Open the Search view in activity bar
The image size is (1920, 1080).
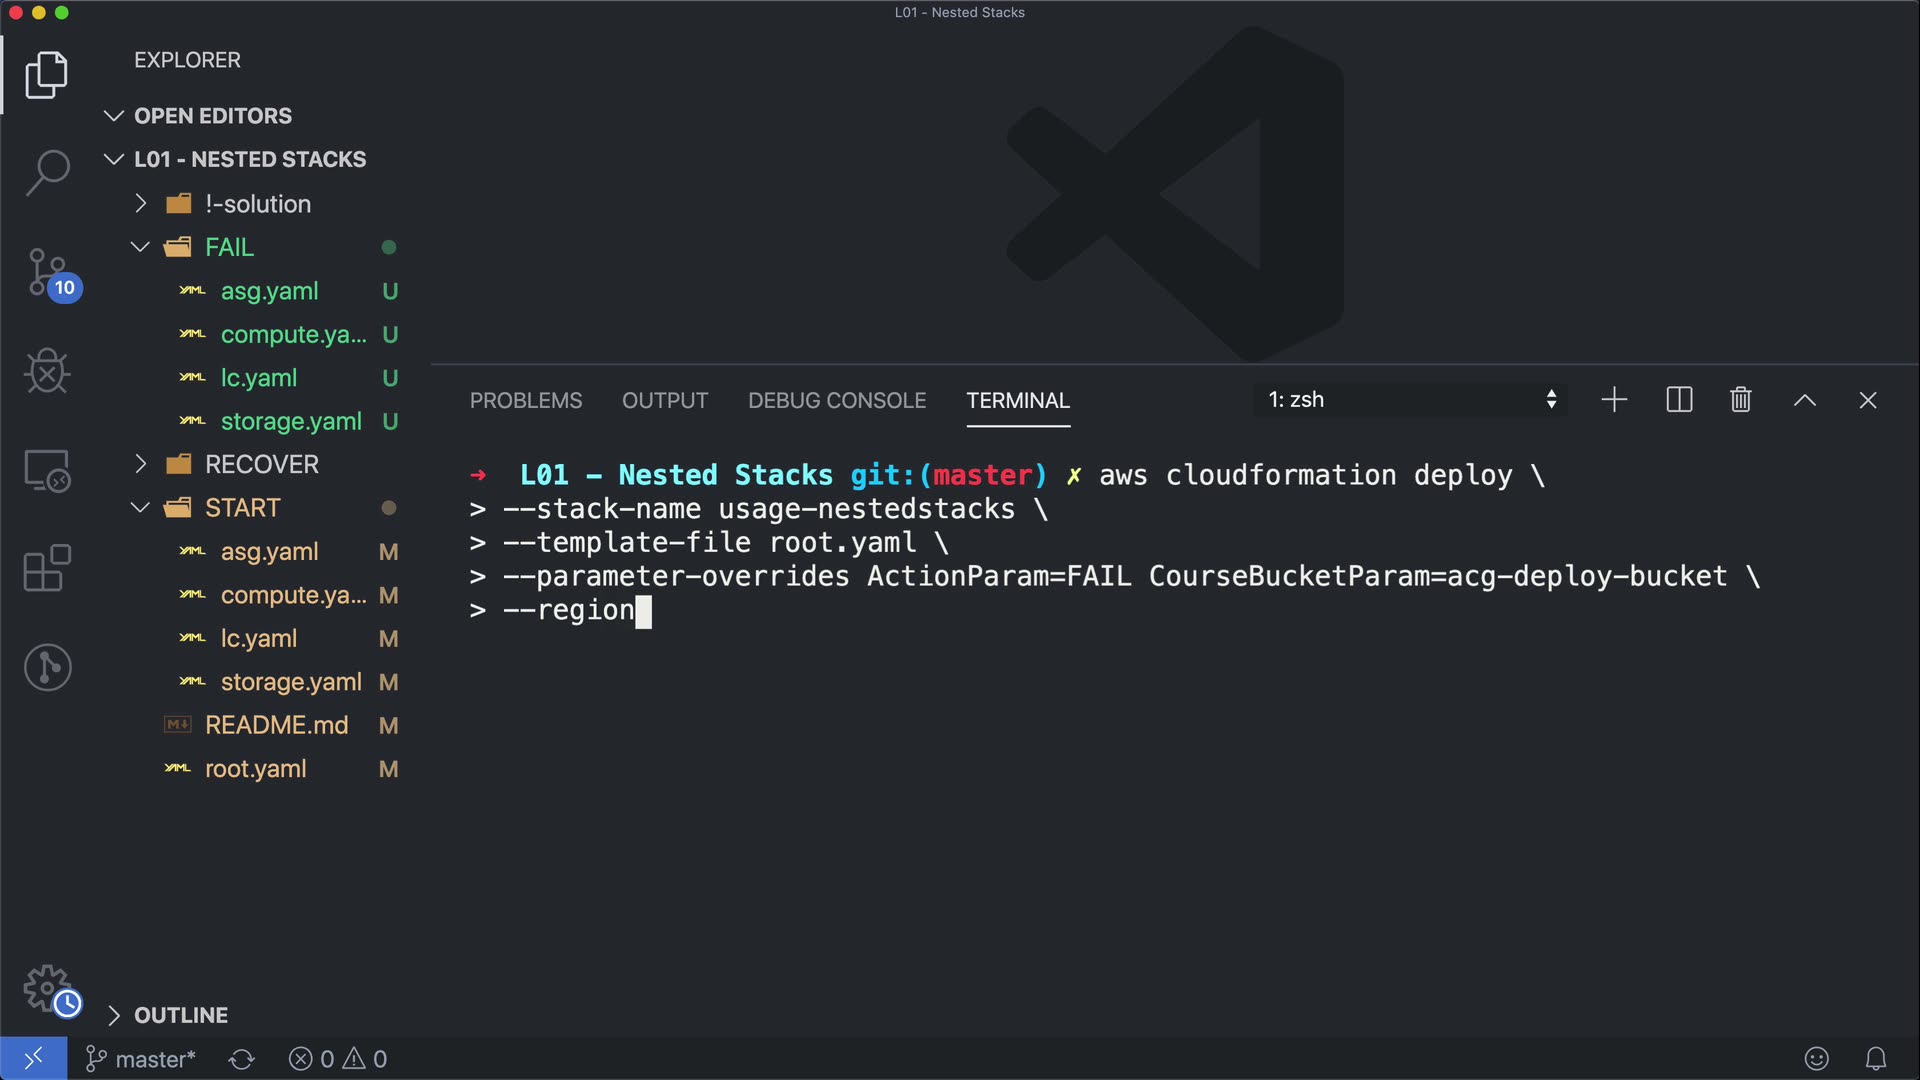(47, 172)
